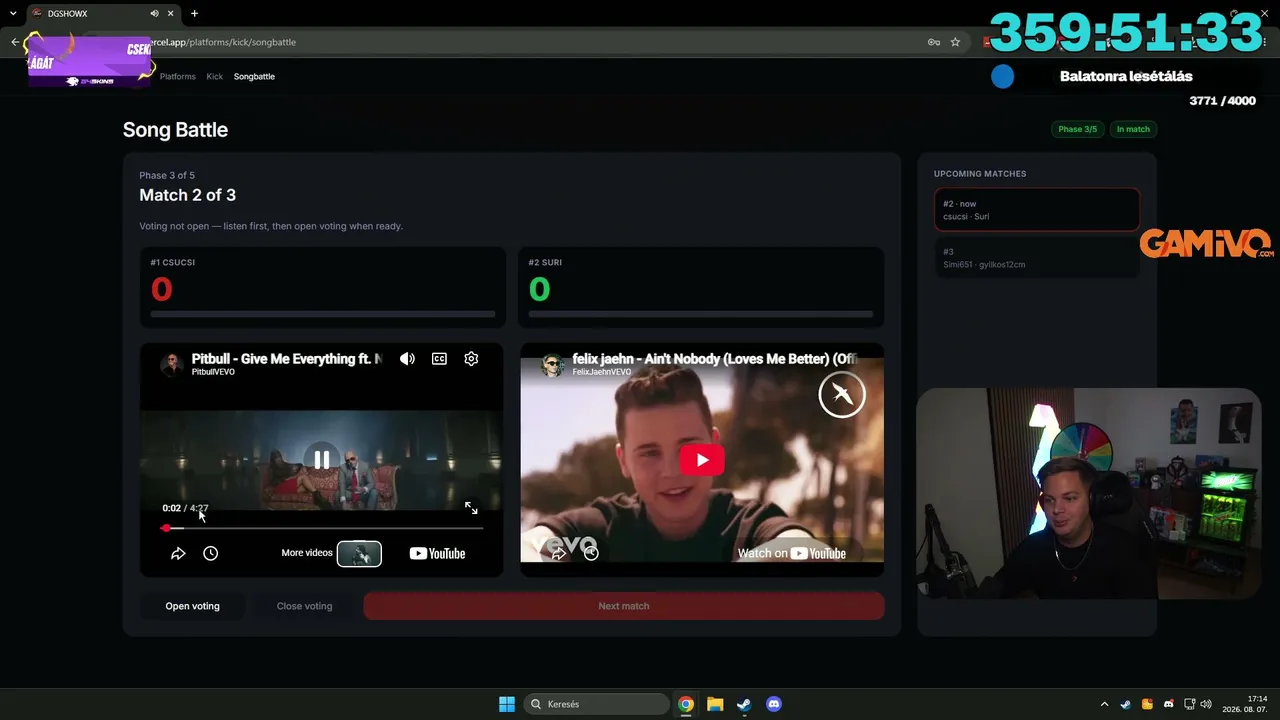Image resolution: width=1280 pixels, height=720 pixels.
Task: Open Chrome from the taskbar
Action: pyautogui.click(x=686, y=704)
